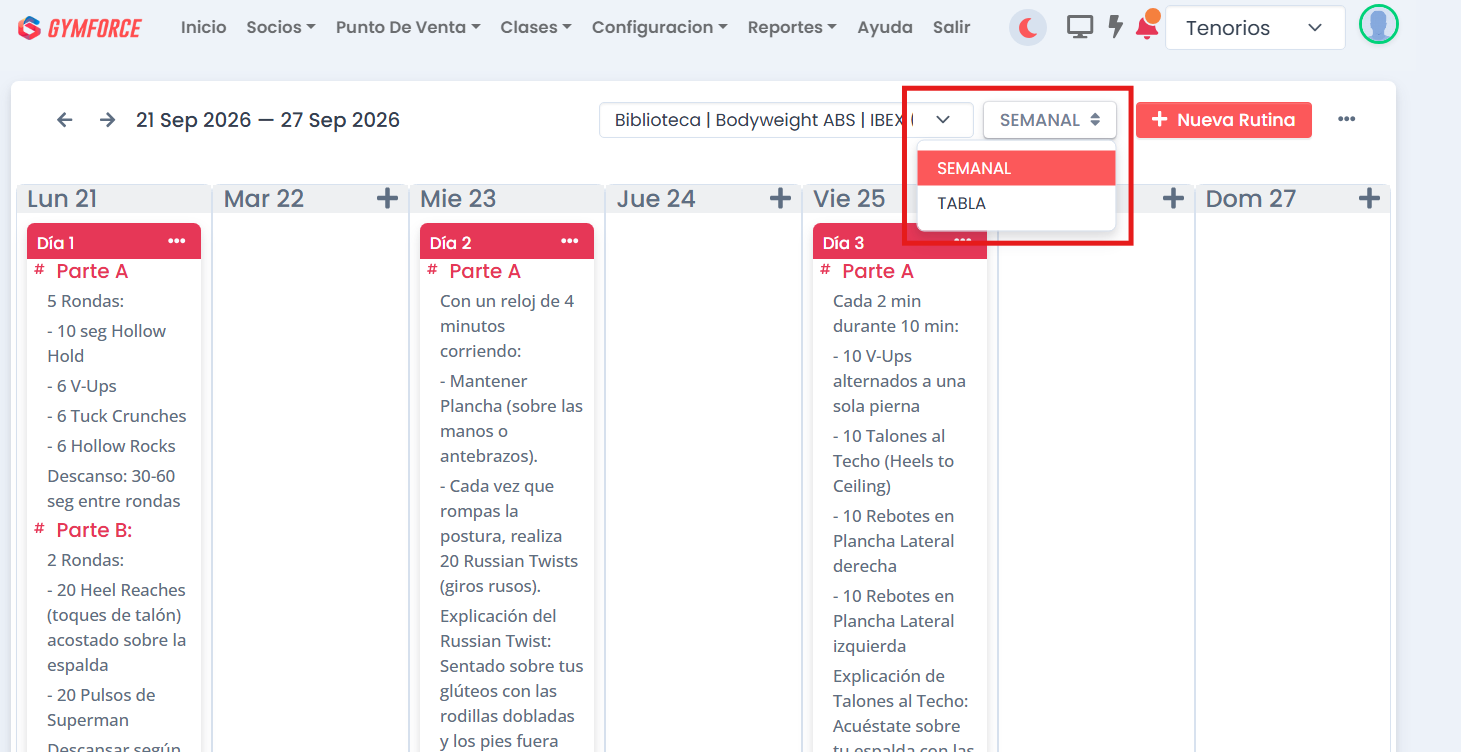Add a routine on Jue 24
The width and height of the screenshot is (1461, 752).
[780, 199]
